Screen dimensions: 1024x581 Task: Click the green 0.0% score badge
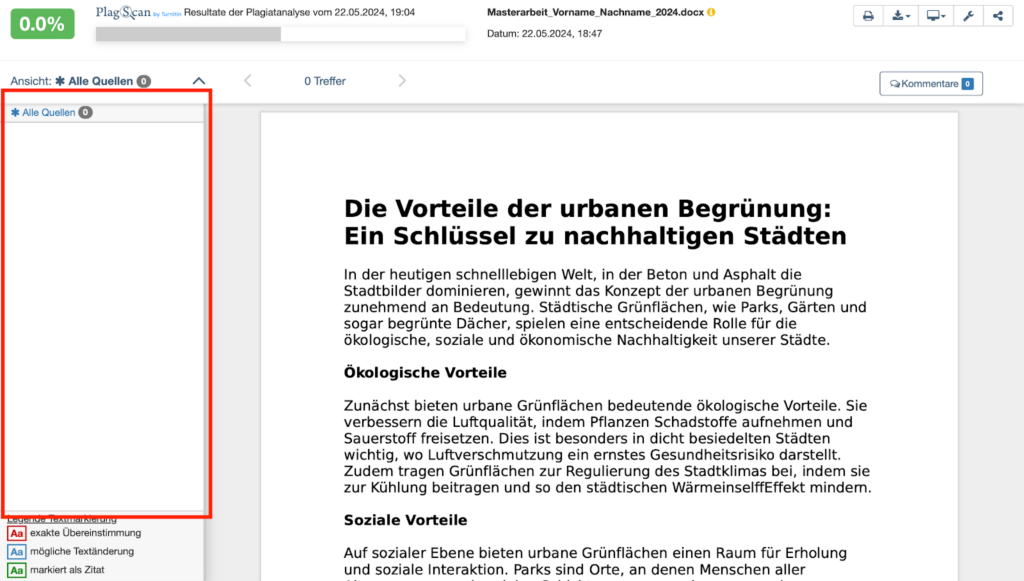click(x=42, y=24)
